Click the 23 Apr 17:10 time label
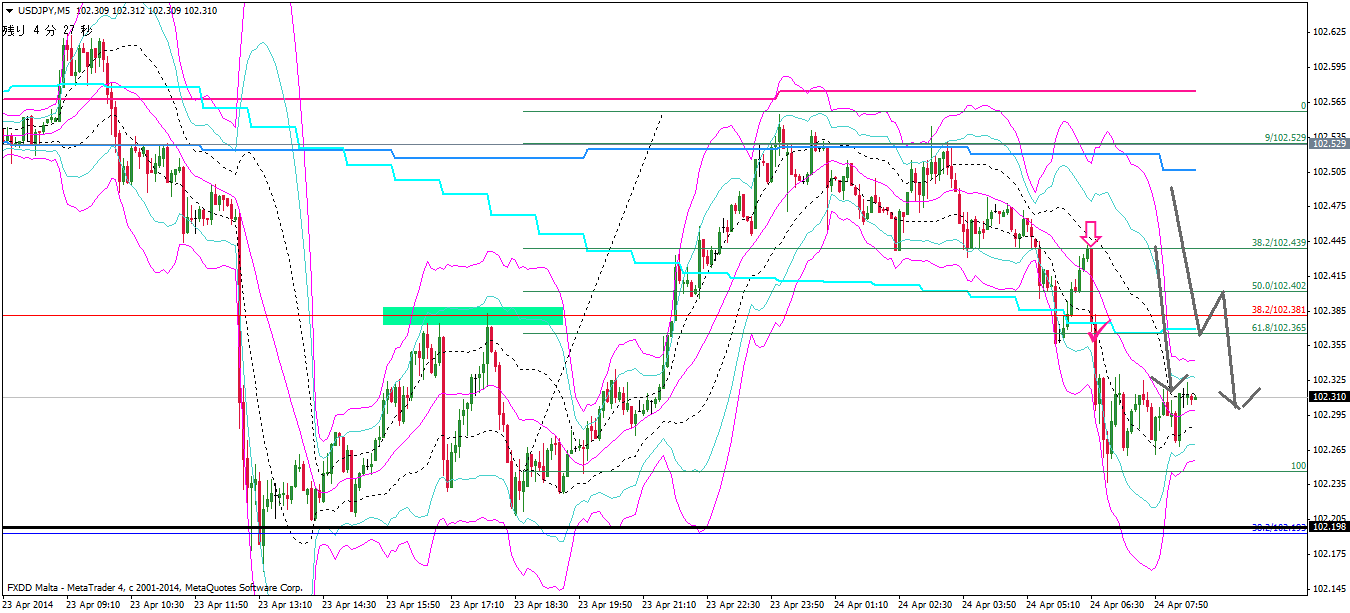The height and width of the screenshot is (613, 1350). [477, 605]
